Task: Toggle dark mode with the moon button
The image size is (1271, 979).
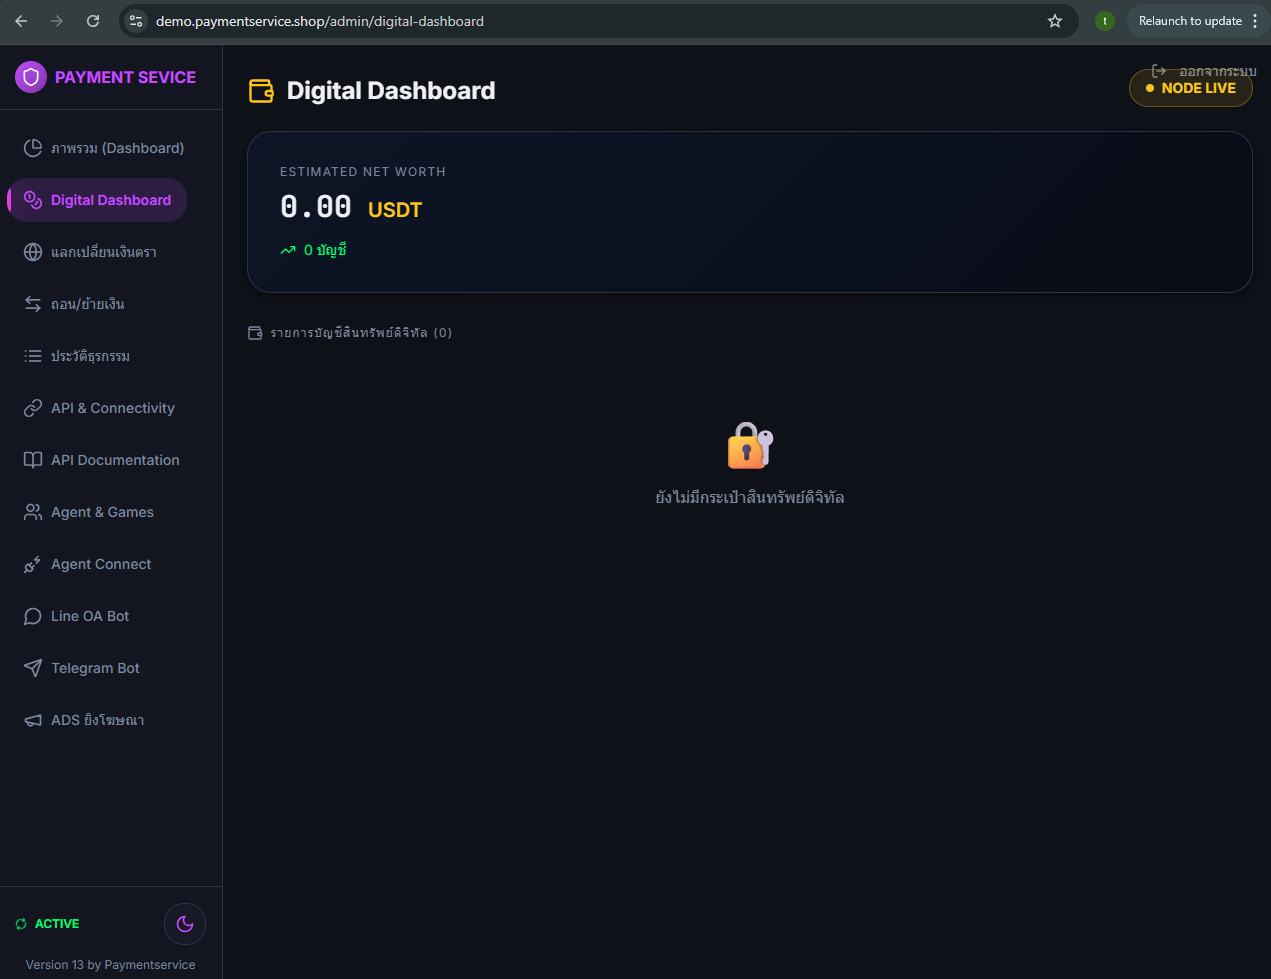Action: pos(185,924)
